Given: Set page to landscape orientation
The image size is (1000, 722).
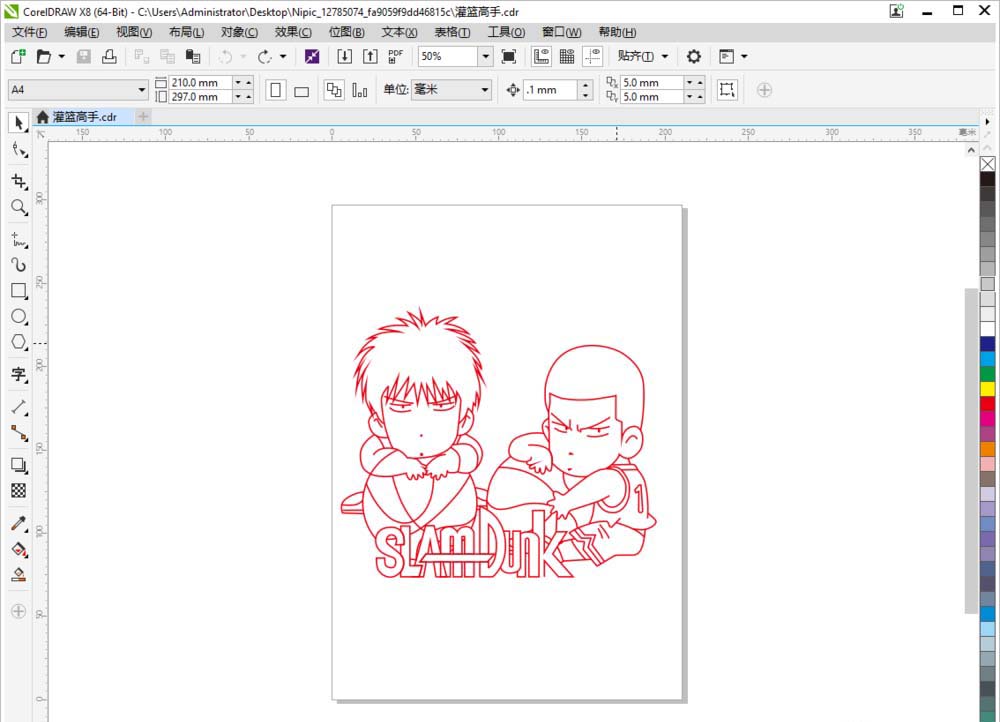Looking at the screenshot, I should point(302,90).
